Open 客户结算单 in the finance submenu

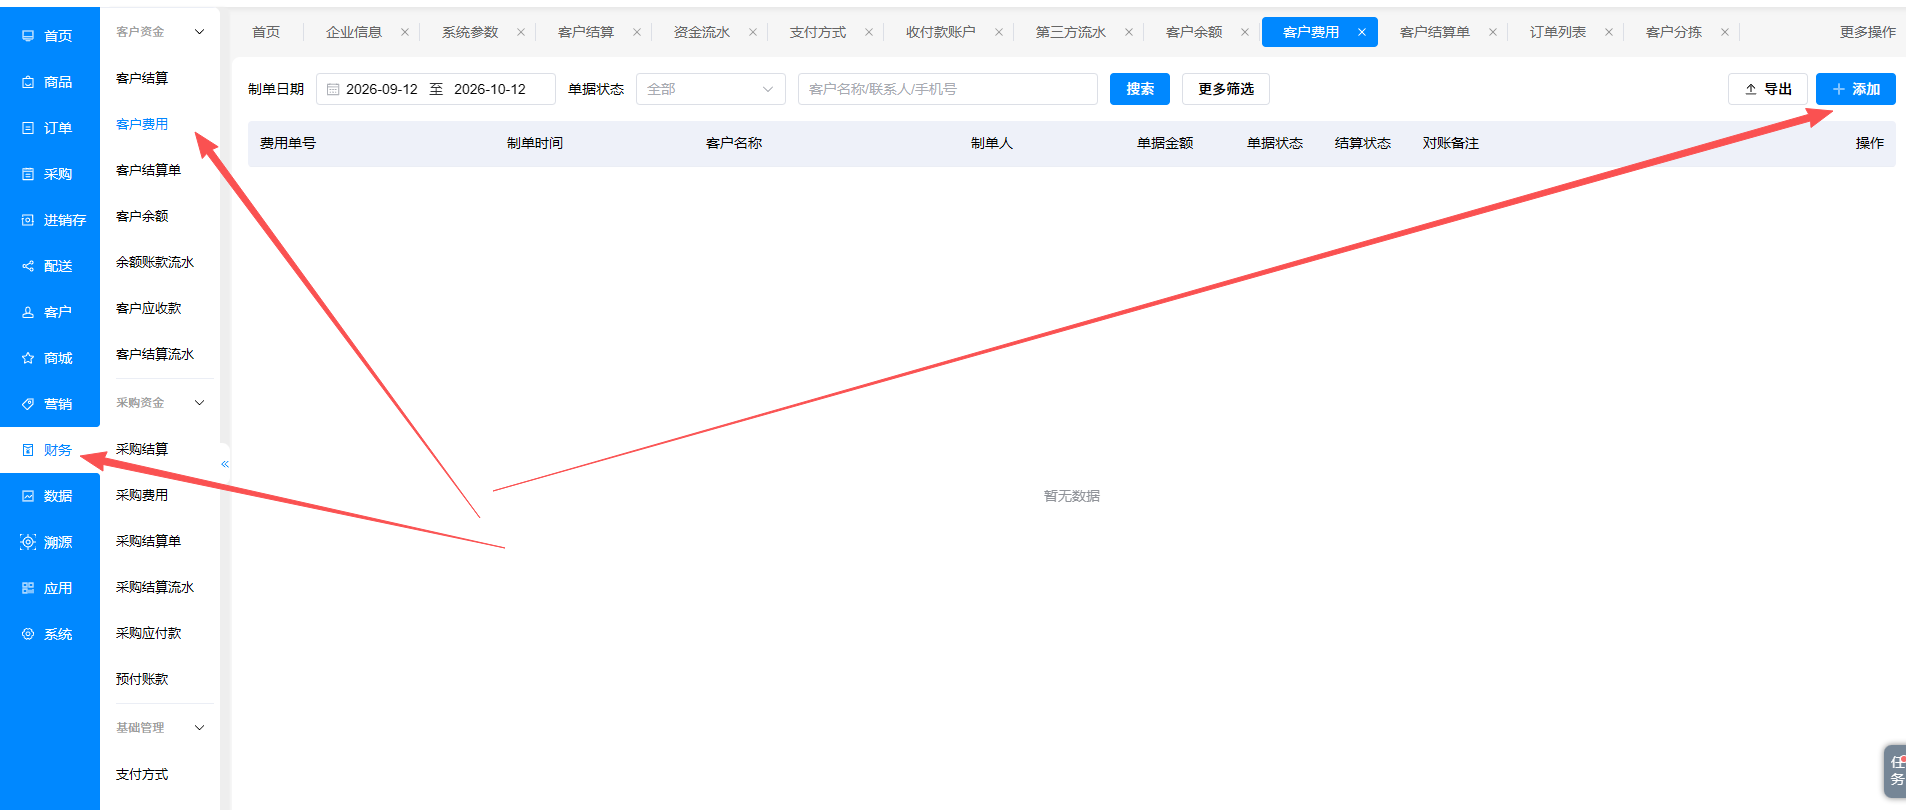148,170
